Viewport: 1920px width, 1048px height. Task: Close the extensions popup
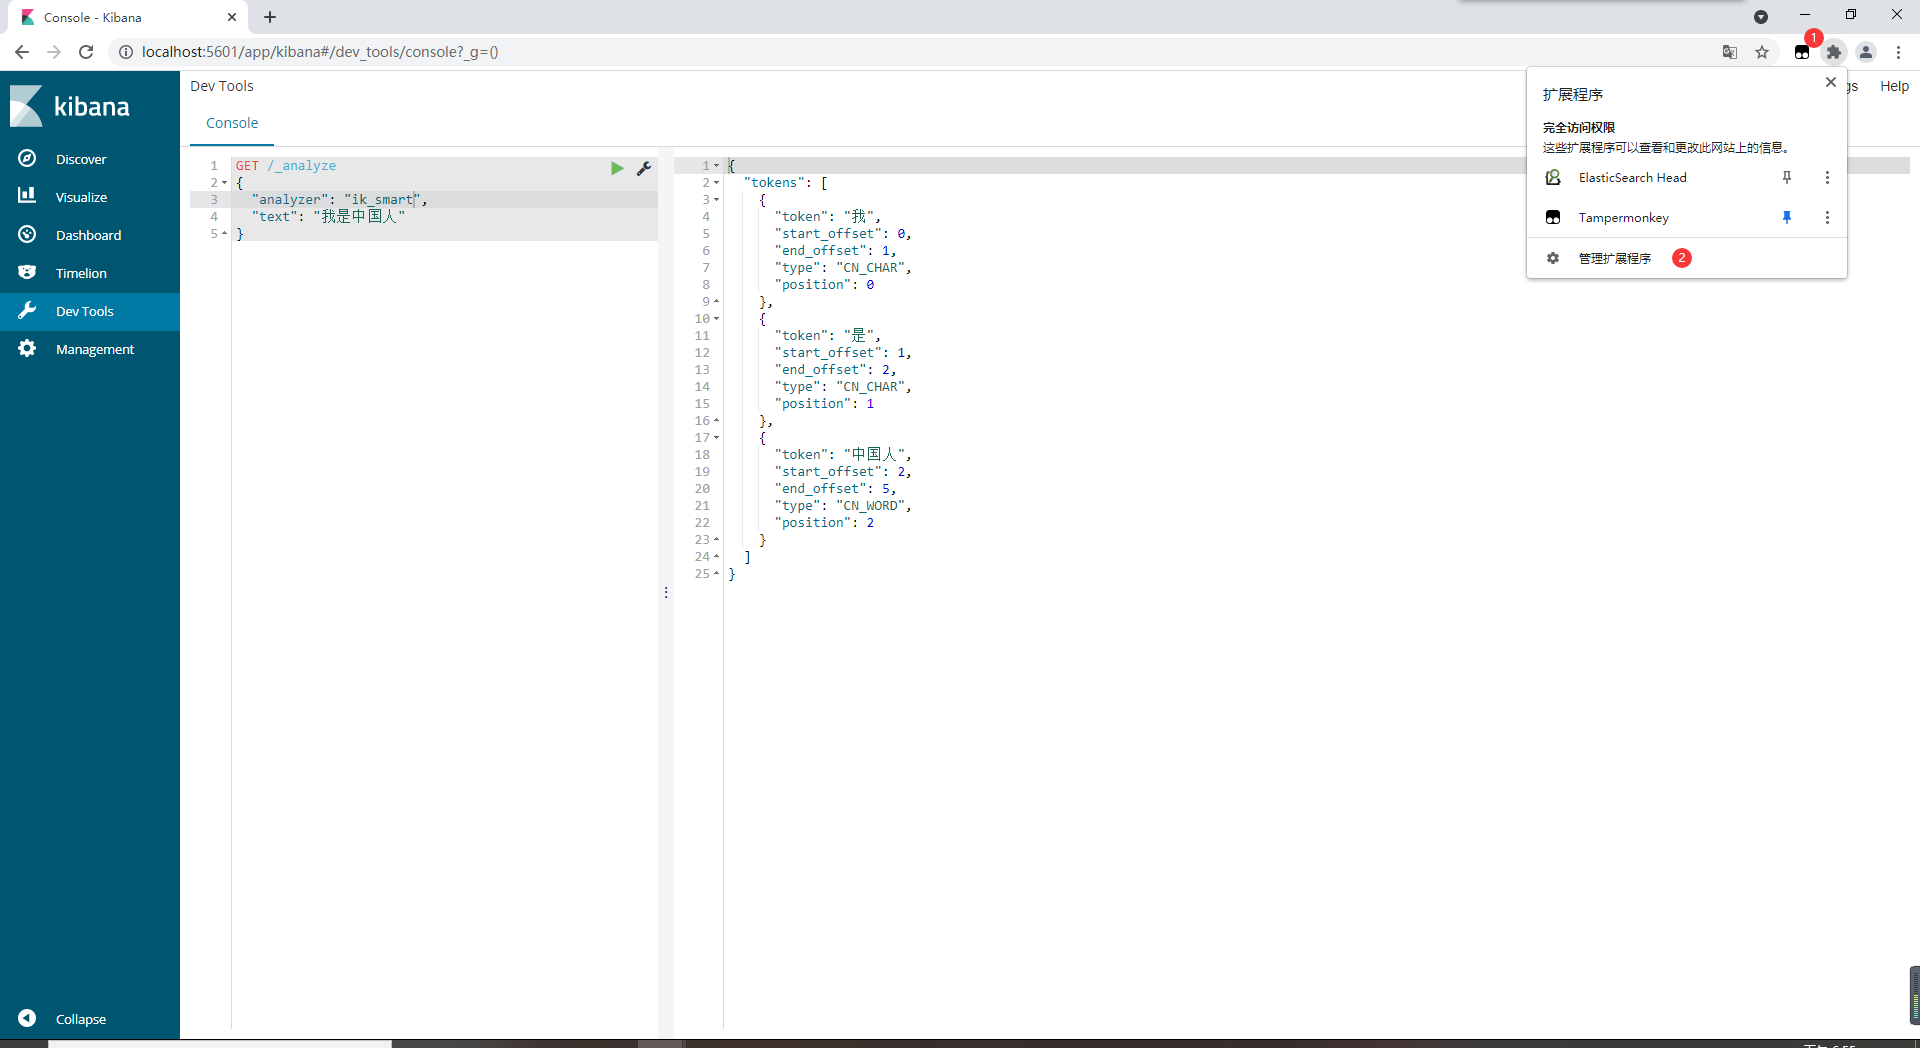click(x=1830, y=82)
